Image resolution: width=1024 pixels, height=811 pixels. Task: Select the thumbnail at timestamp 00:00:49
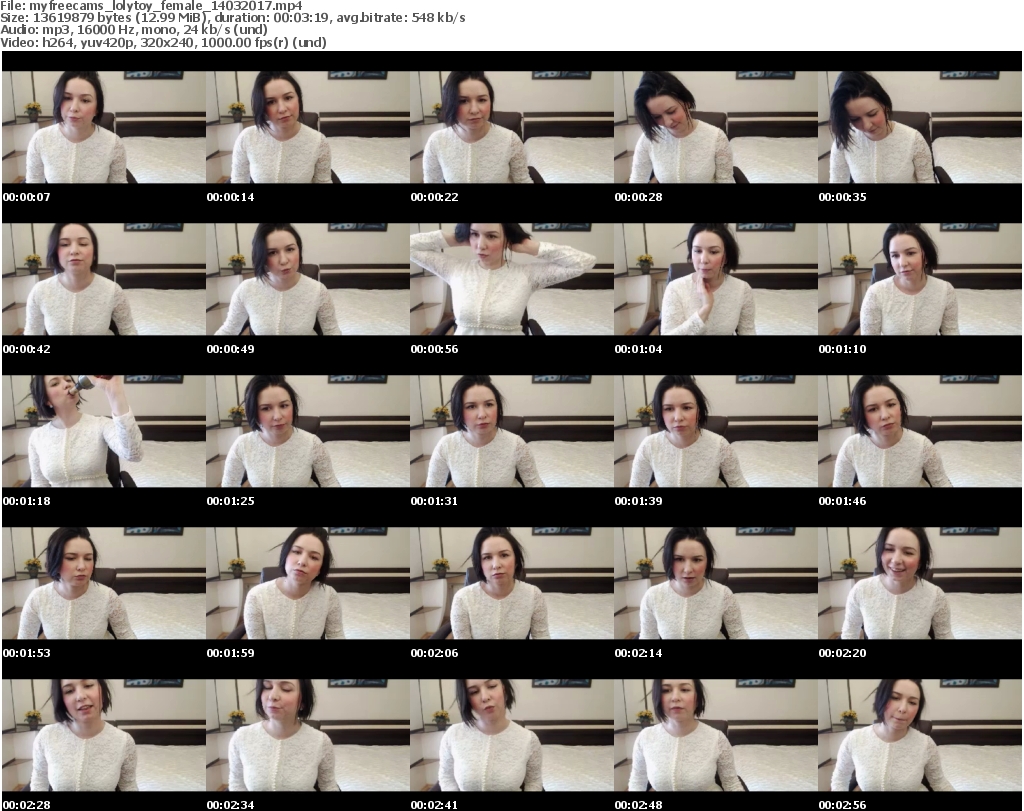[x=308, y=279]
